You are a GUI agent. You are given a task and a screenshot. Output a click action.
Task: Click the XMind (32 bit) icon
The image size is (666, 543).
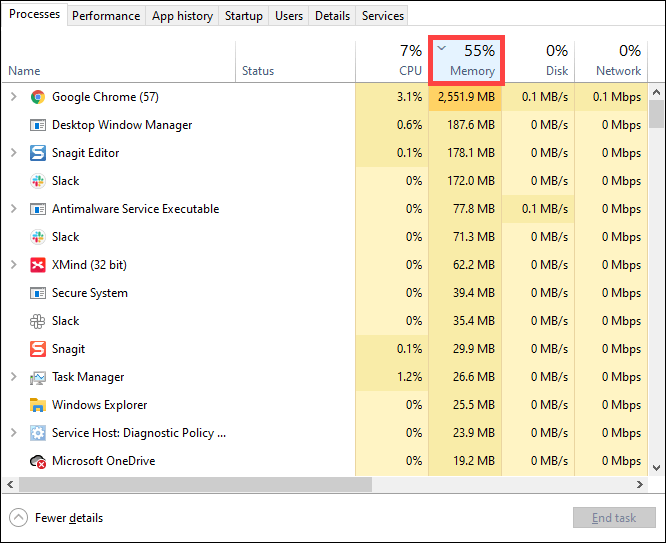point(38,265)
